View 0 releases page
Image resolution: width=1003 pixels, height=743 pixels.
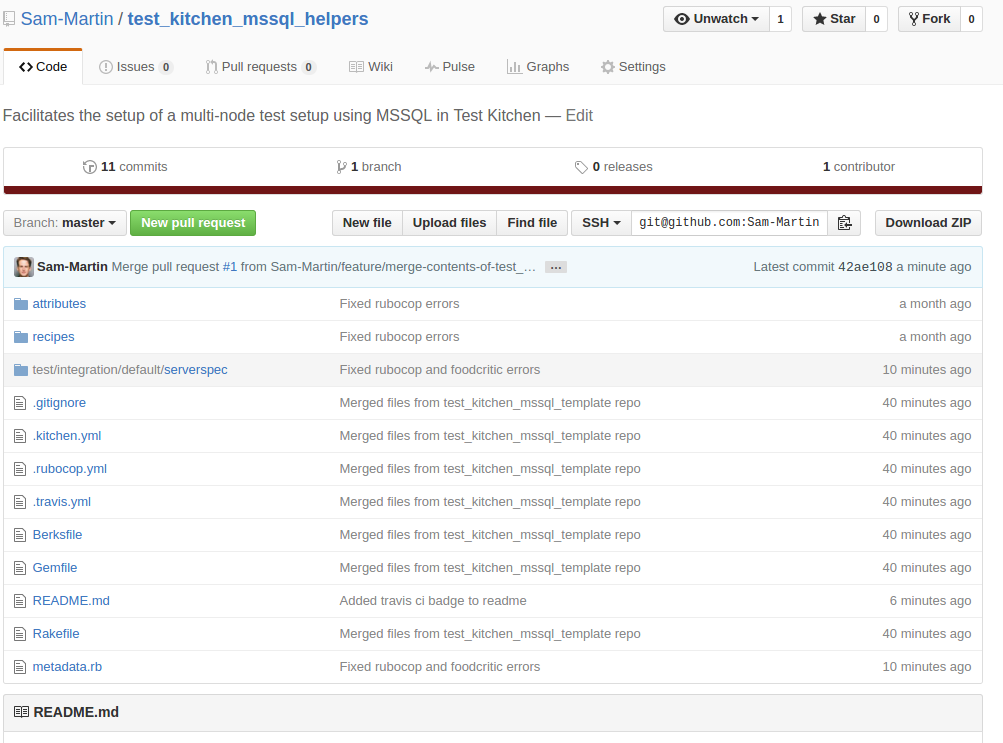pos(614,167)
